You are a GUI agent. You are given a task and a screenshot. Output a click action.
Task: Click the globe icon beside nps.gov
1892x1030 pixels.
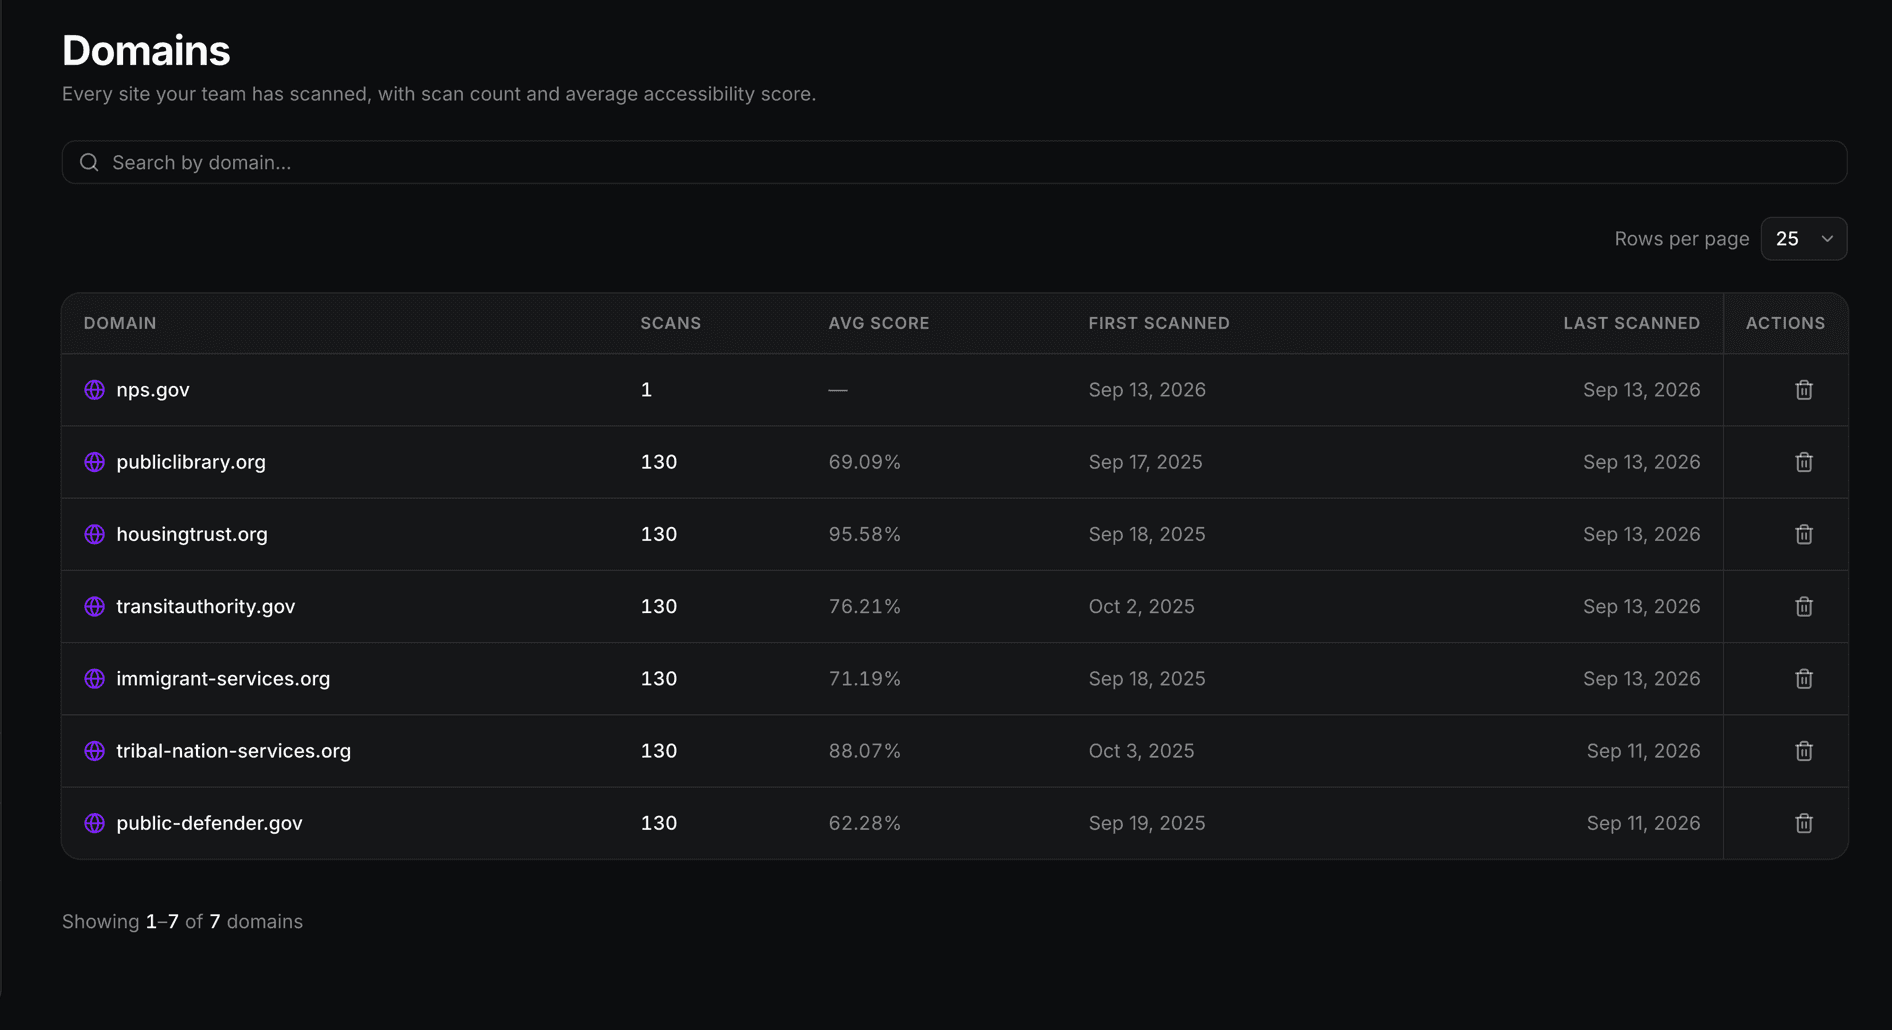tap(94, 390)
